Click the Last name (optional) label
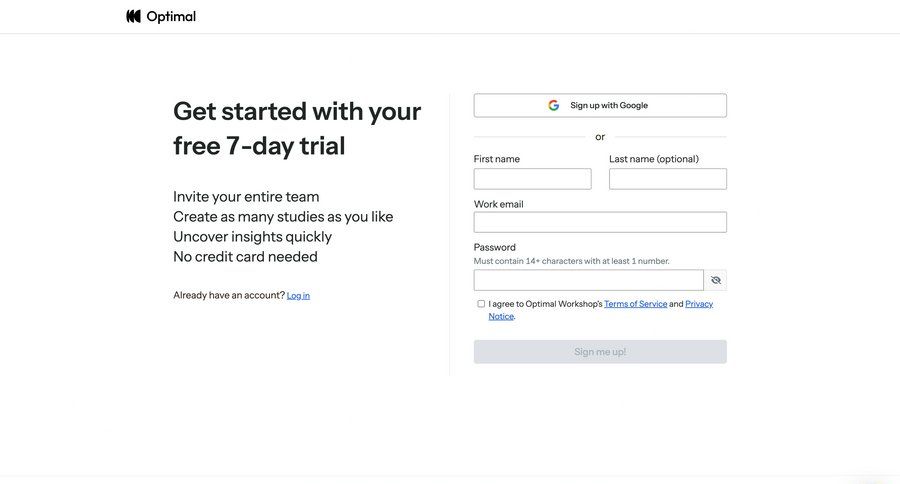 654,159
